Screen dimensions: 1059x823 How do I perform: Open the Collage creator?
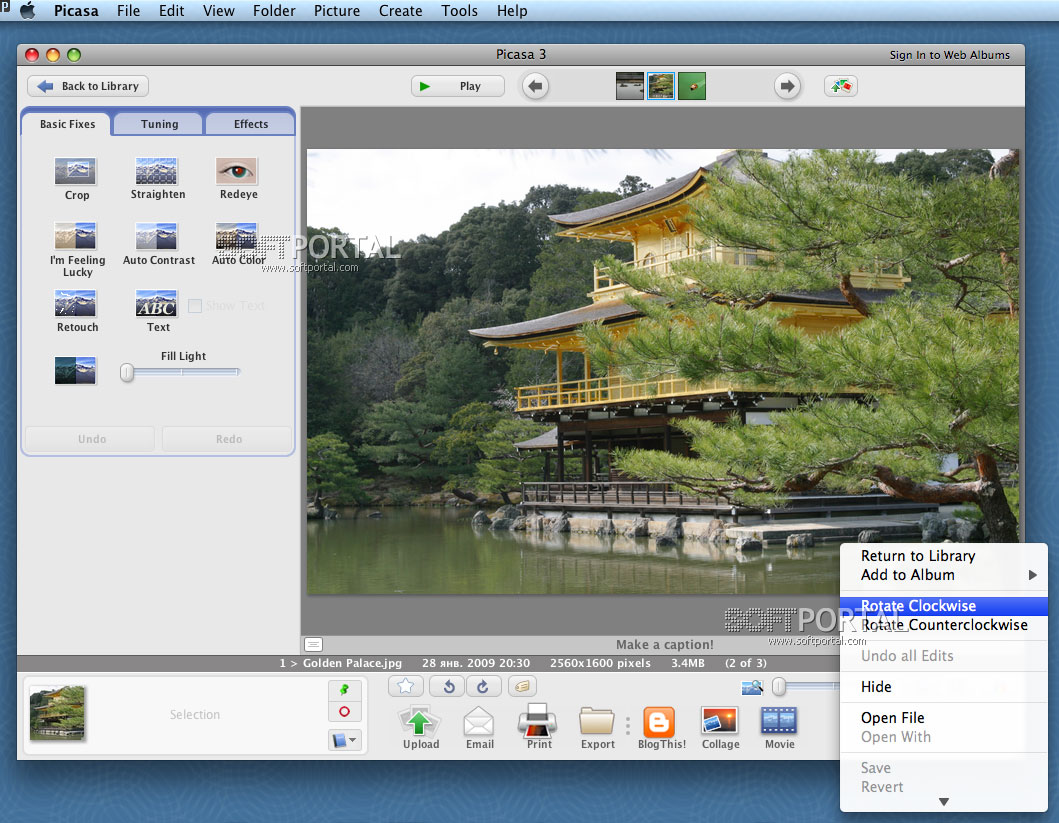[720, 722]
